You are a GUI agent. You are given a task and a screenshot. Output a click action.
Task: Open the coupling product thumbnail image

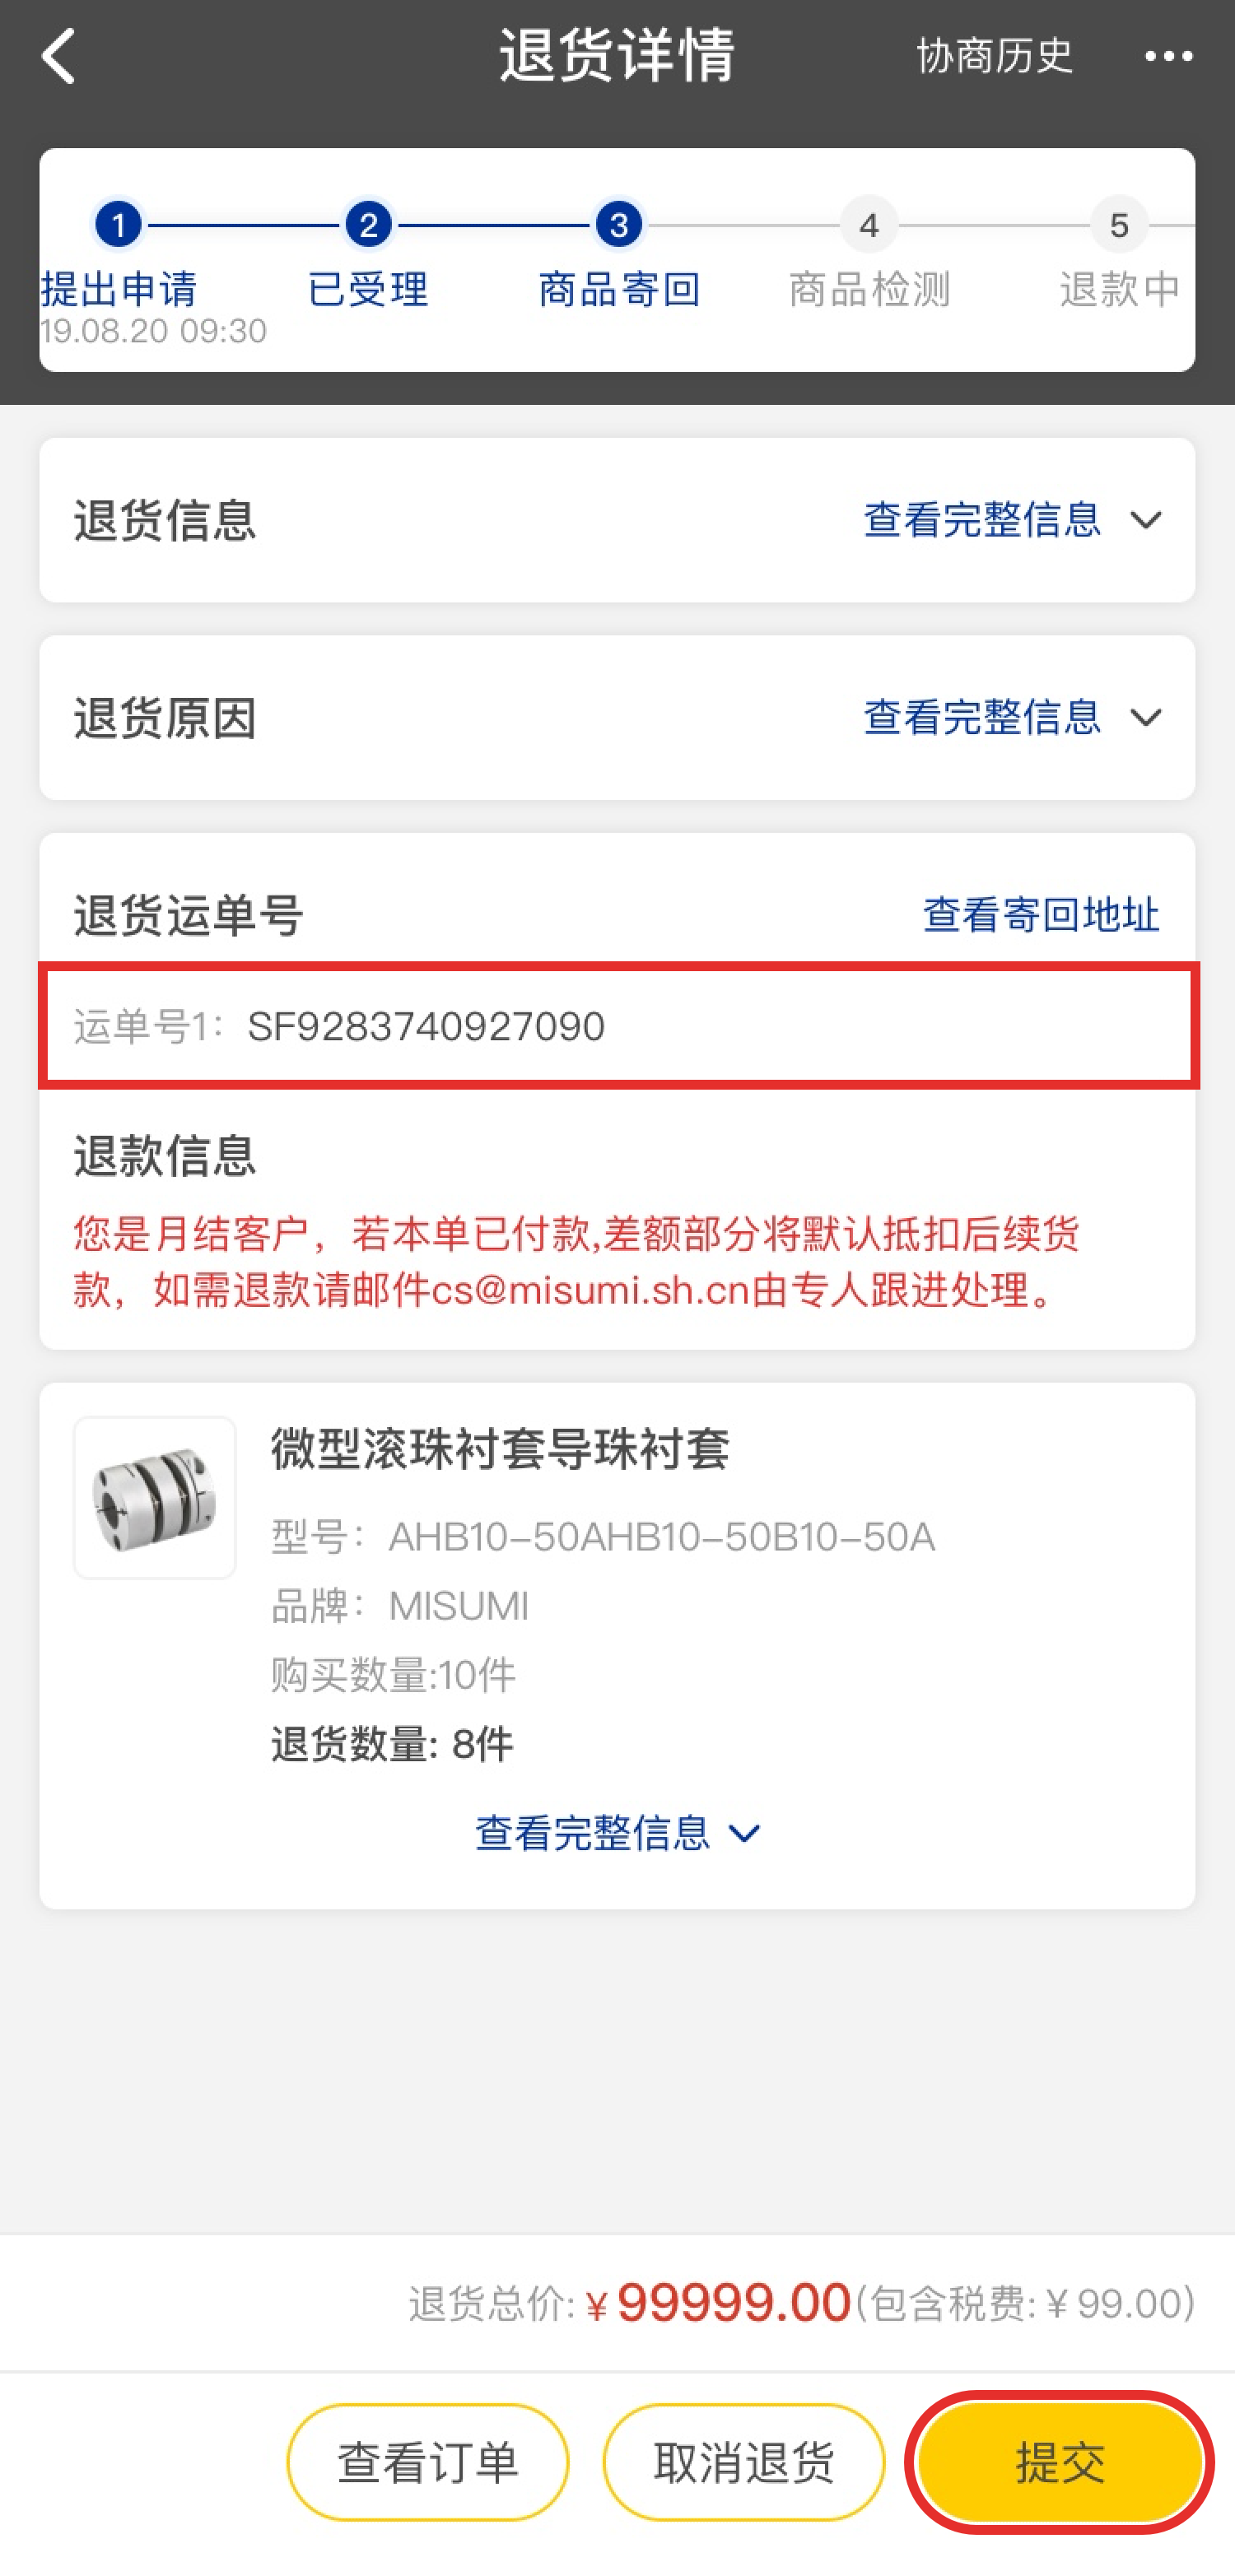[155, 1497]
